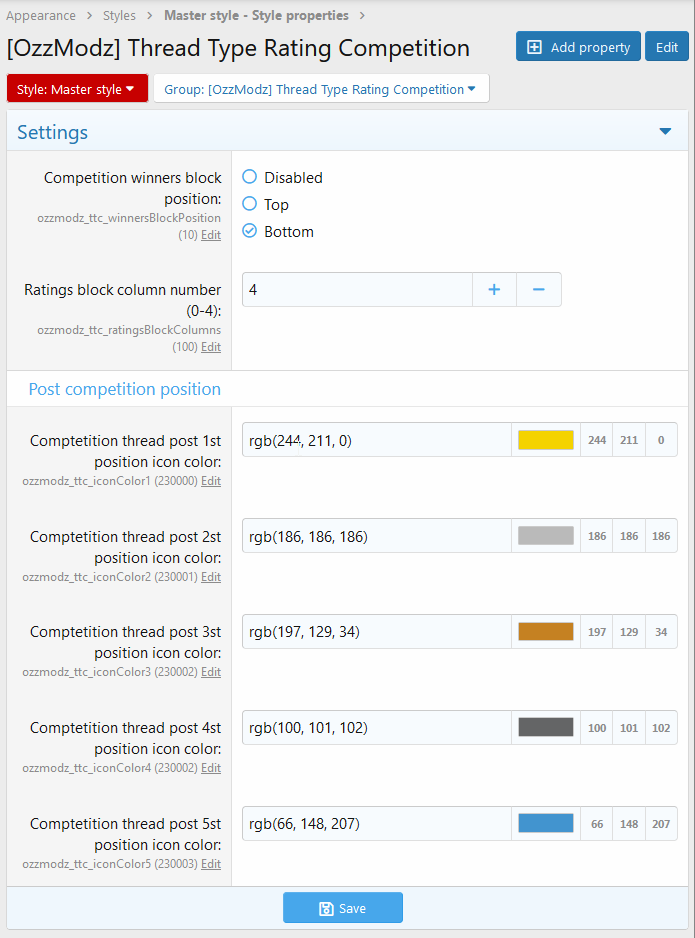This screenshot has width=695, height=938.
Task: Edit the ozzmodz_ttc_iconColor1 property
Action: coord(211,481)
